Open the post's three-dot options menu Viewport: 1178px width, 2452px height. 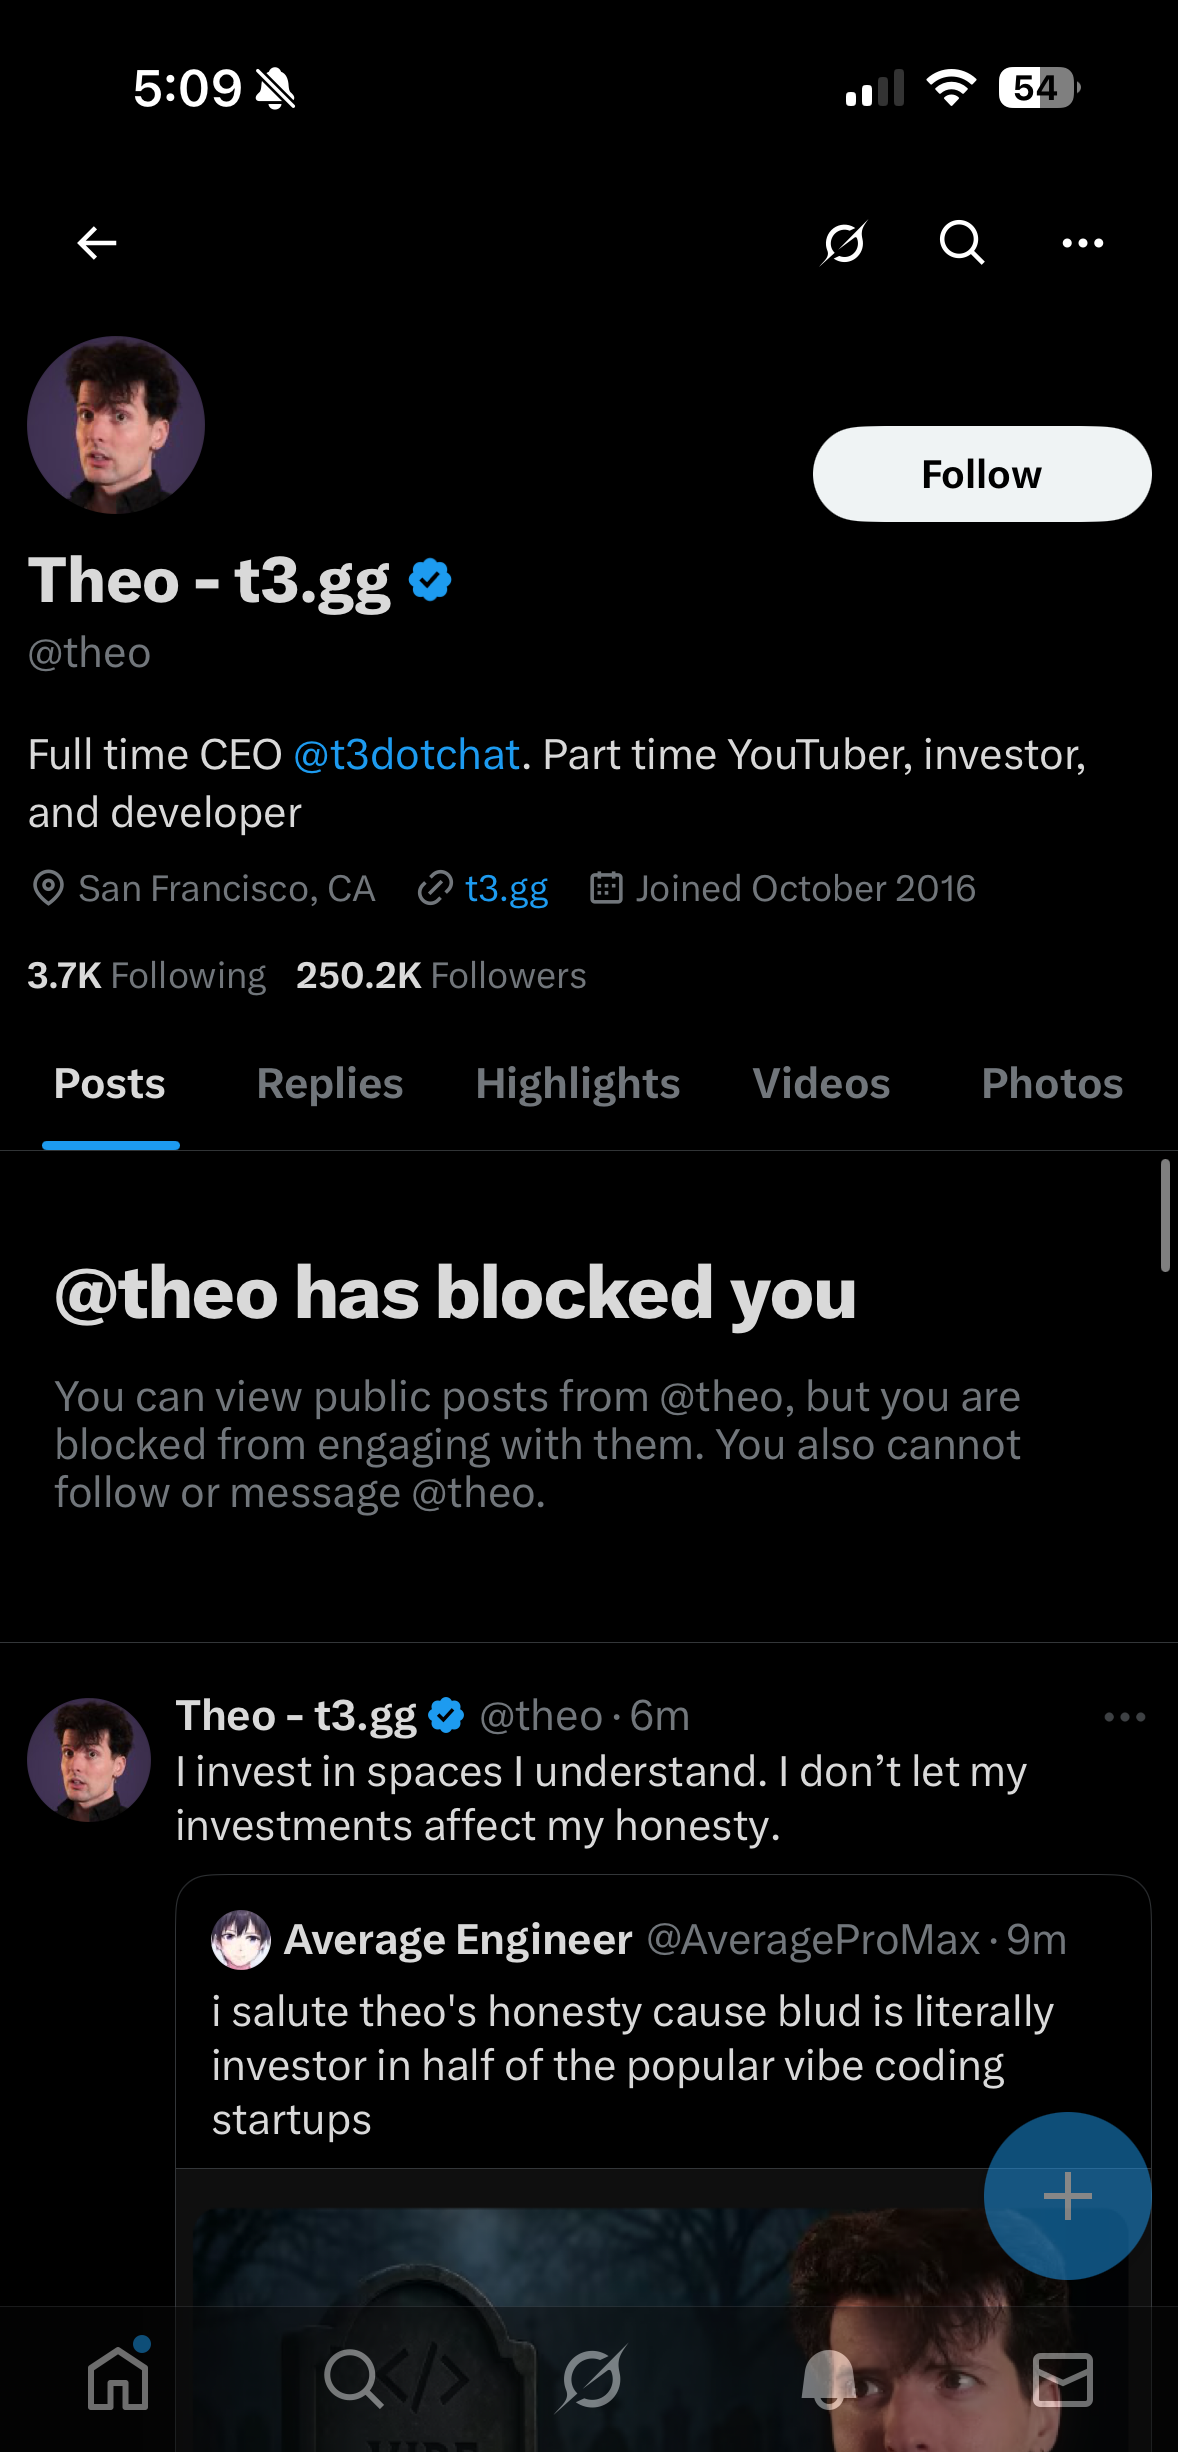[1124, 1717]
